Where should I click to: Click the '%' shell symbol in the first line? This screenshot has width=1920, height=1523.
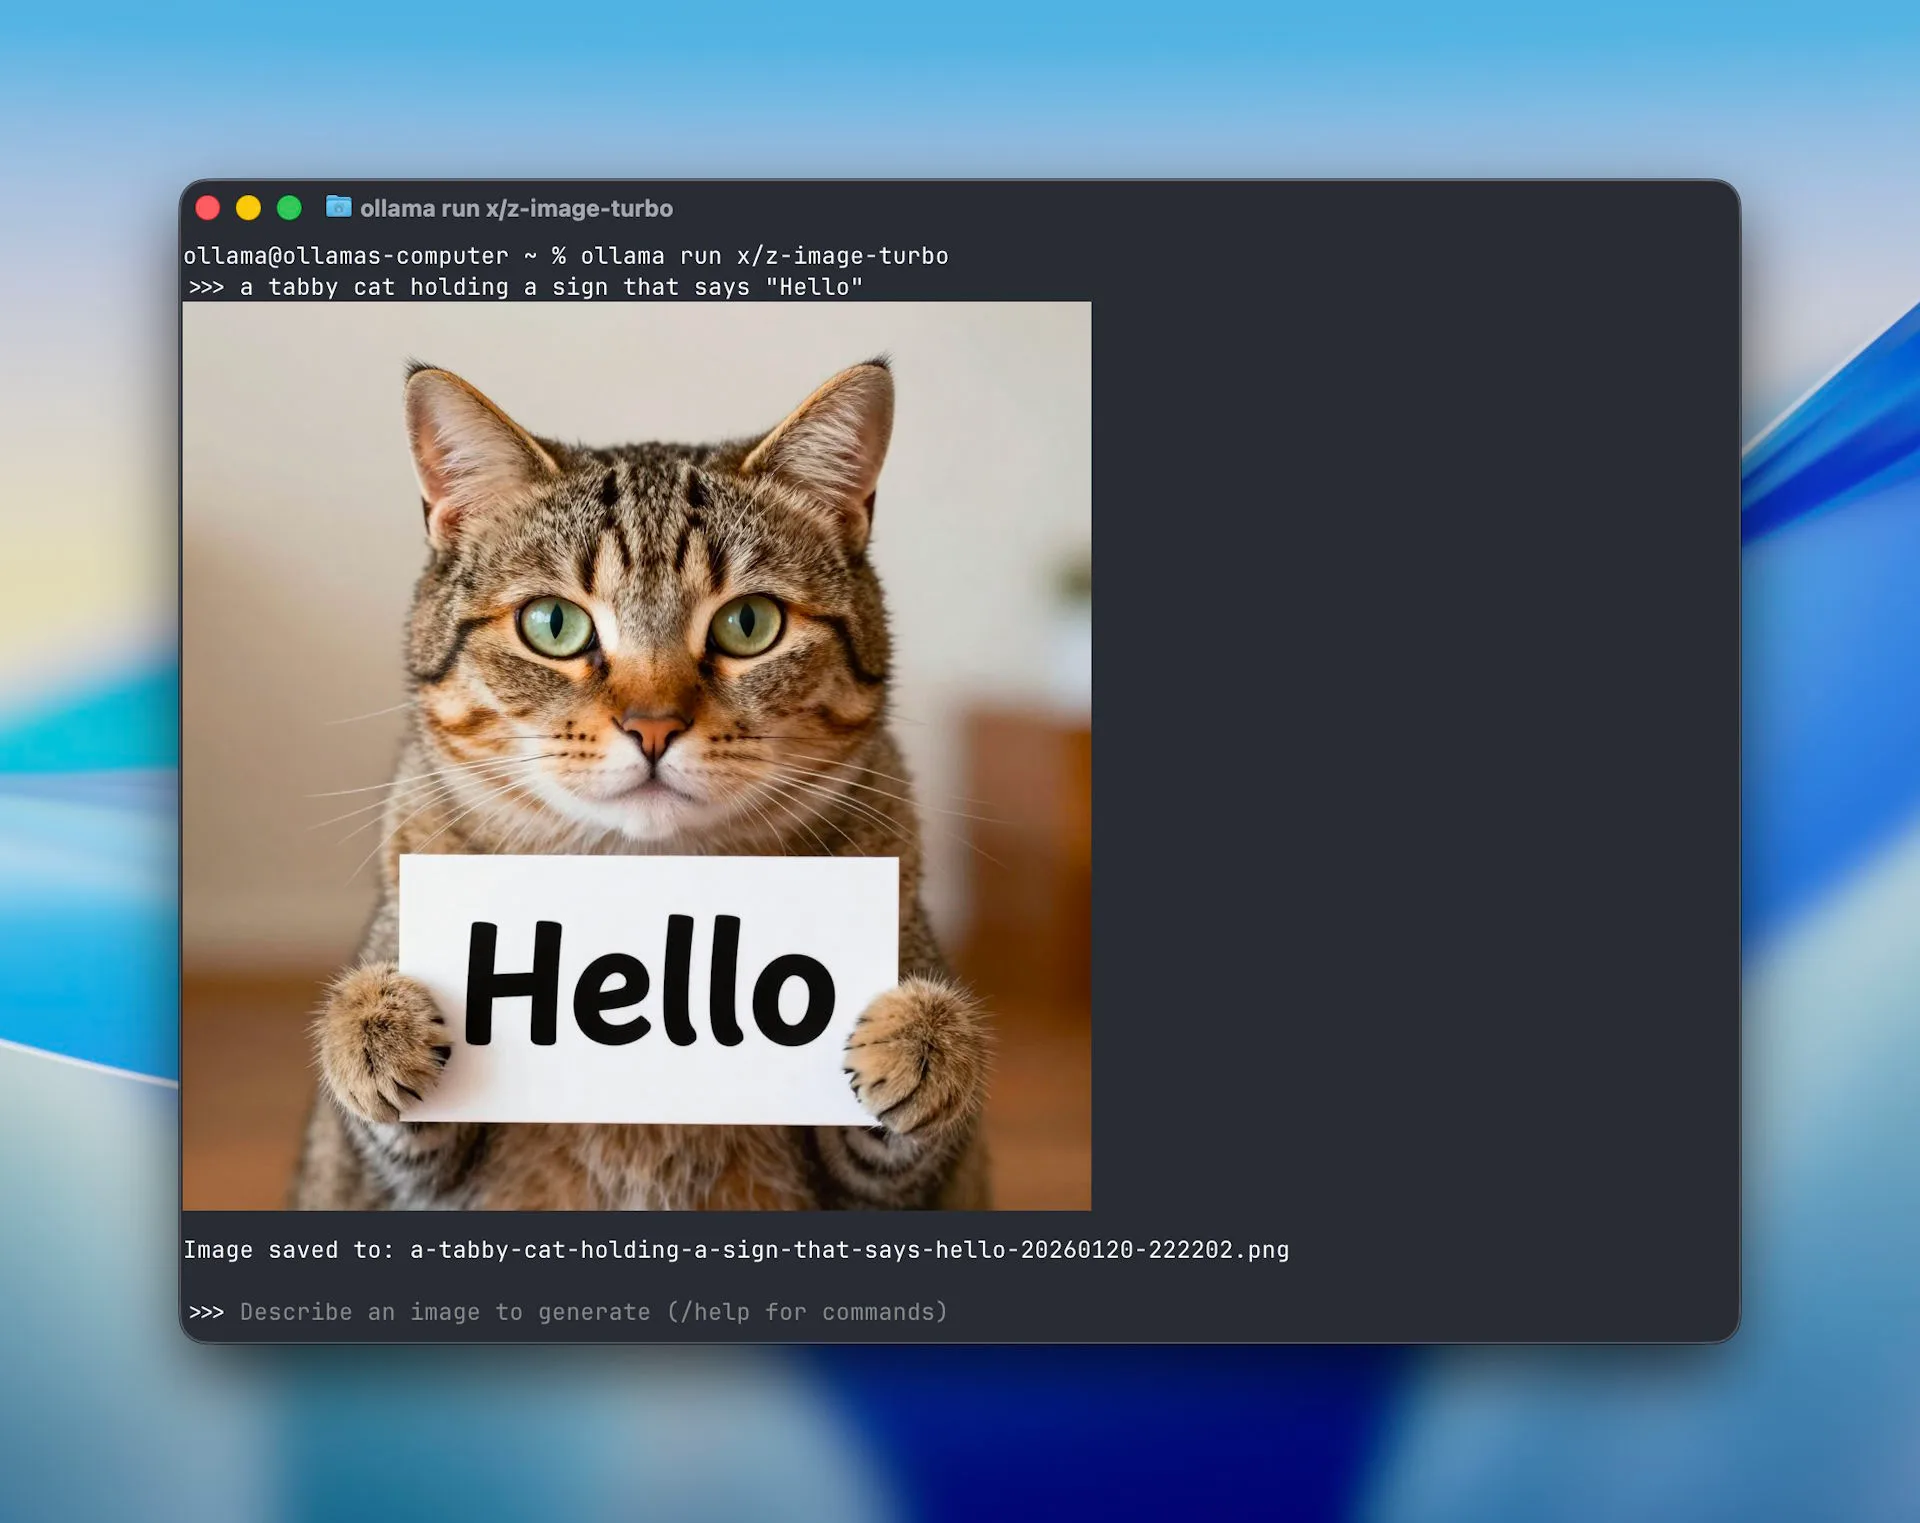point(561,255)
